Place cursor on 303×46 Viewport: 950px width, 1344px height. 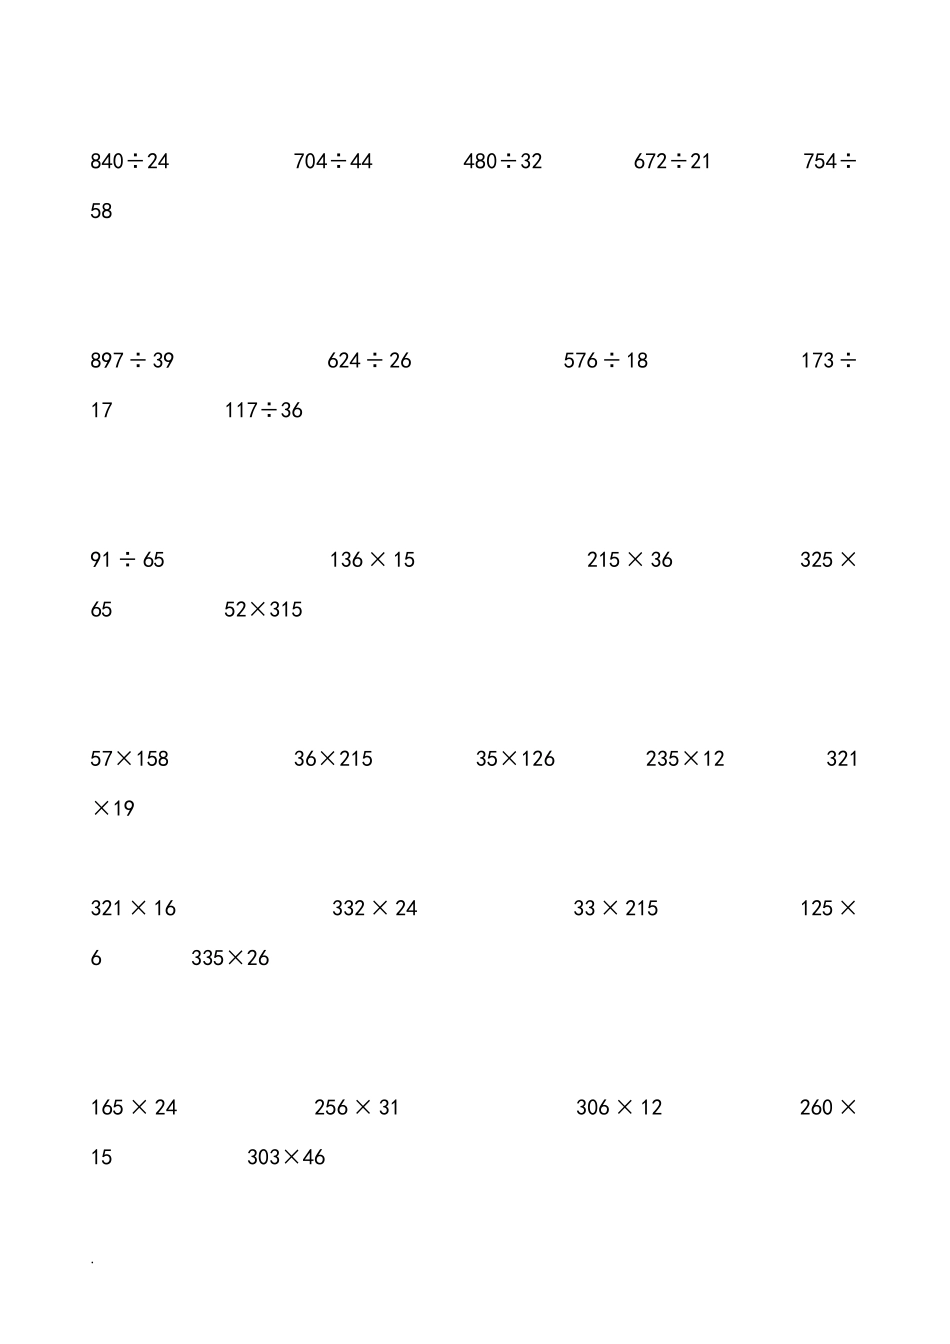click(x=286, y=1157)
